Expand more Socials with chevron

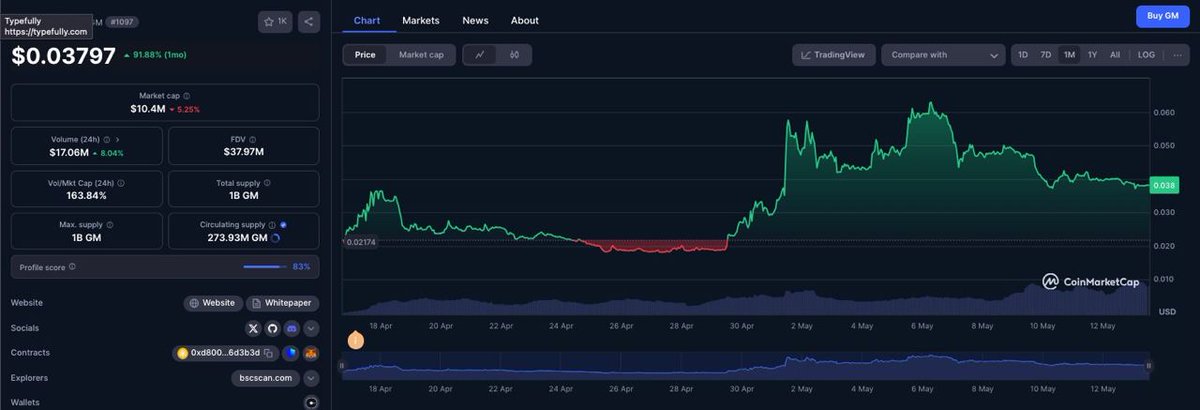[x=311, y=328]
